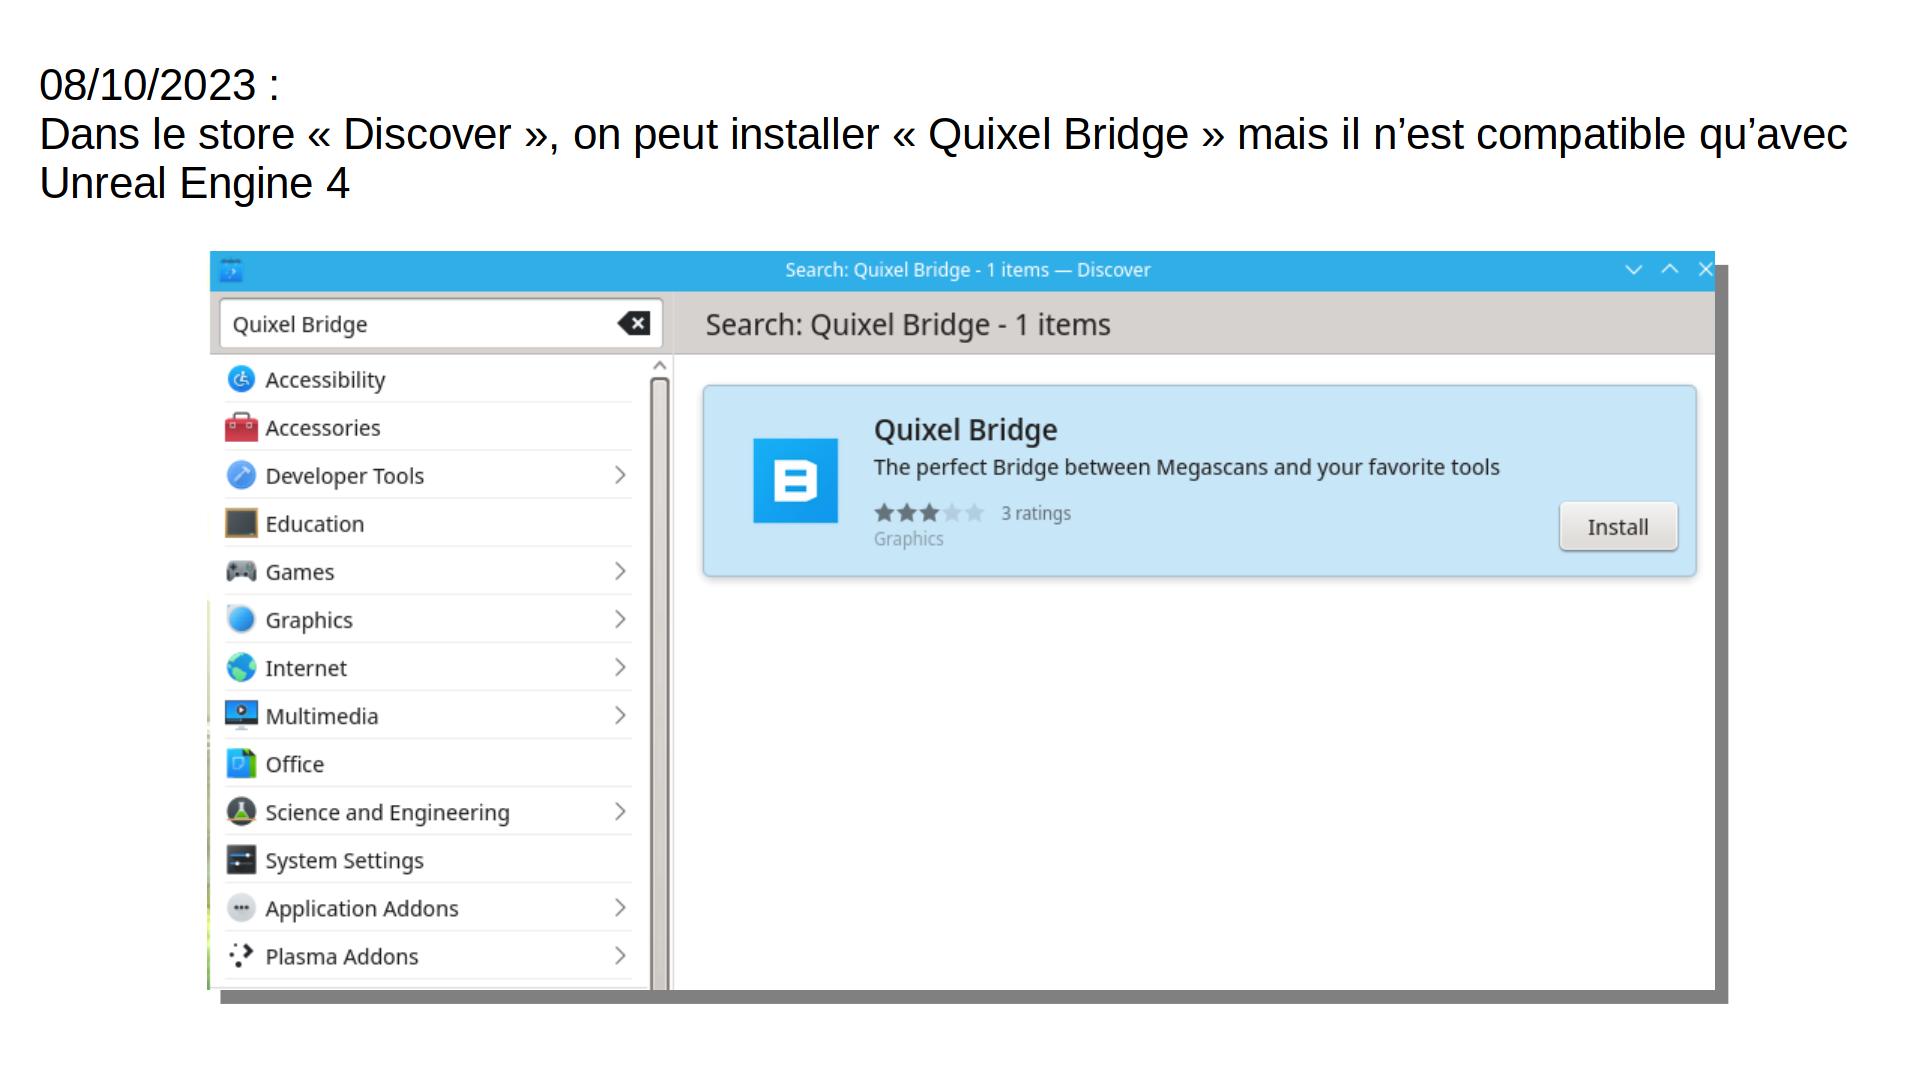Click the Discover app icon in title bar

pos(231,270)
